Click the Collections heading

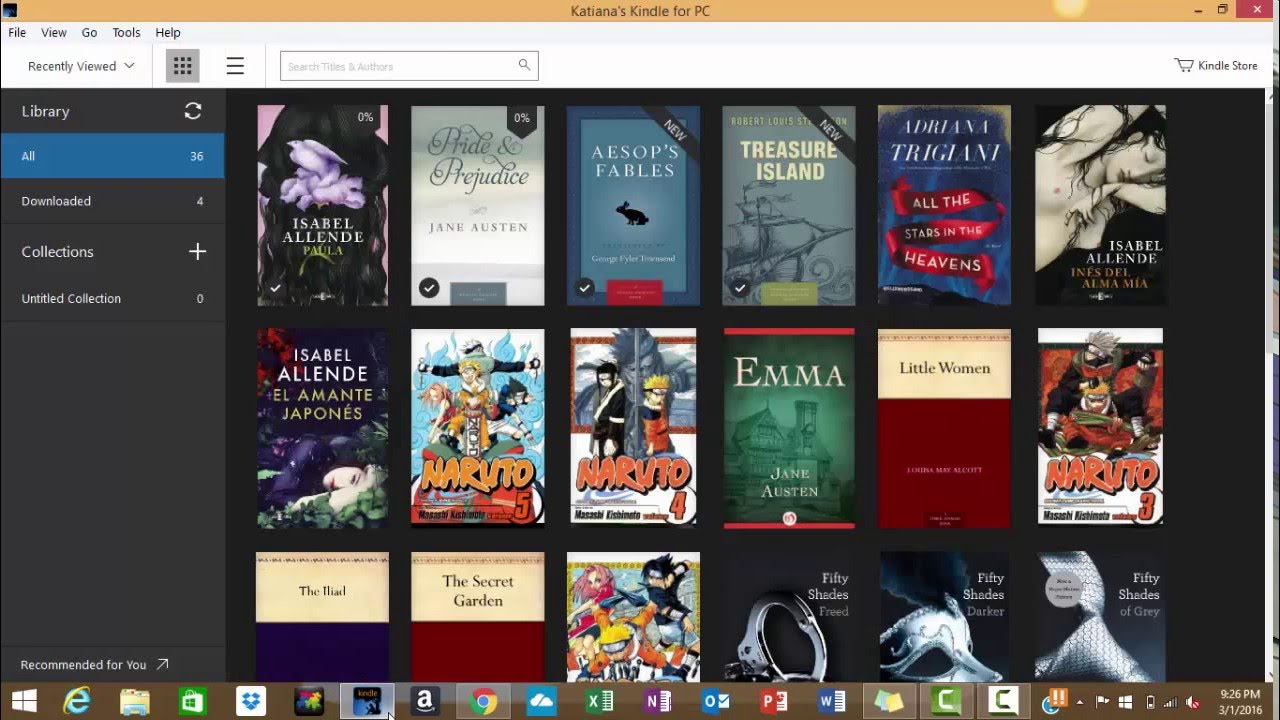pos(57,252)
